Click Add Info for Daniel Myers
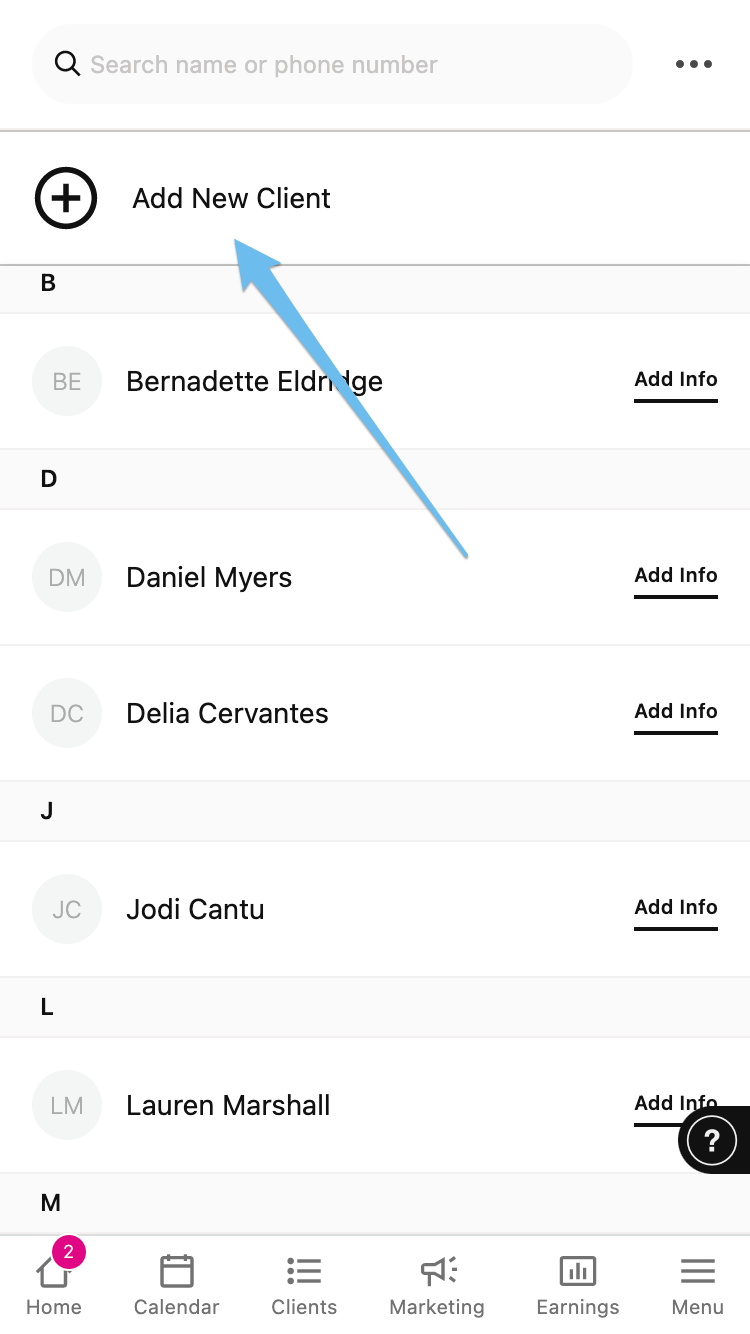Screen dimensions: 750x1334 click(676, 576)
